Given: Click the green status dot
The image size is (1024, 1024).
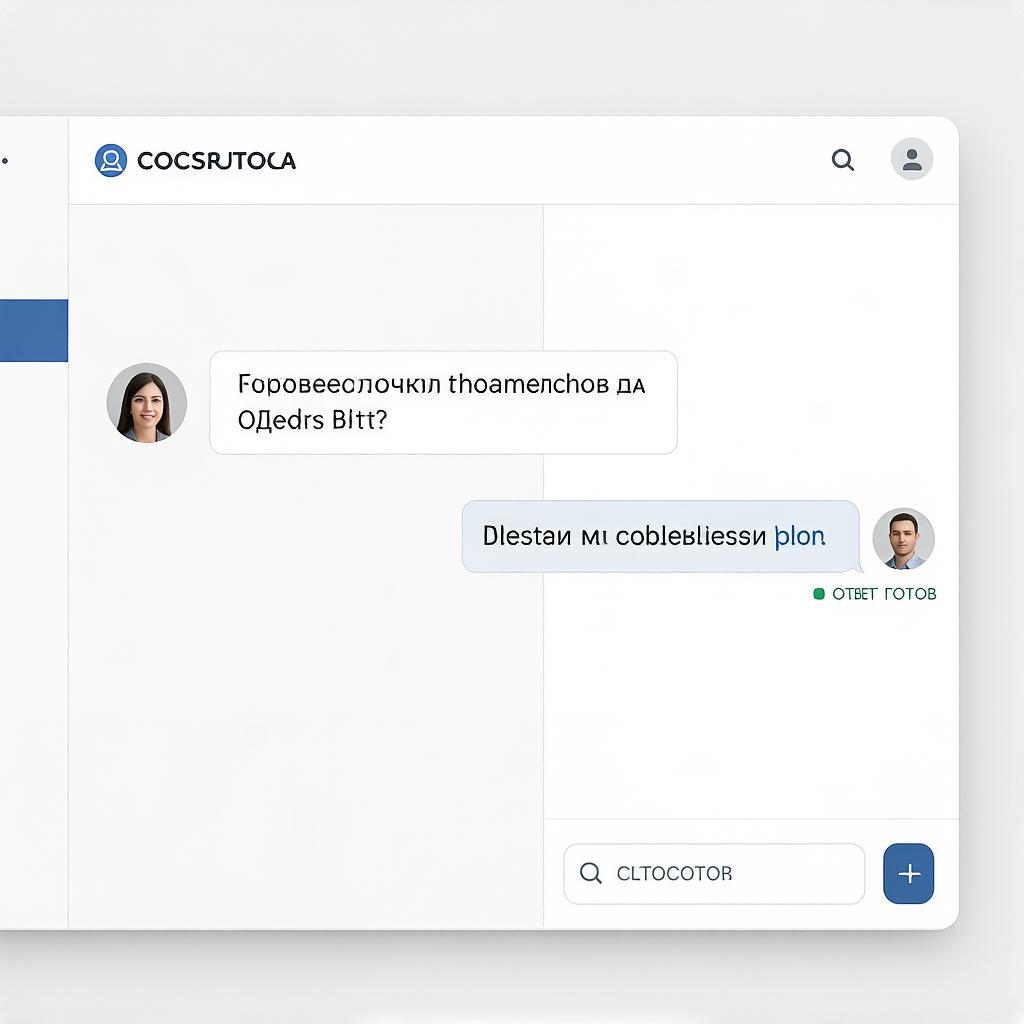Looking at the screenshot, I should (819, 594).
